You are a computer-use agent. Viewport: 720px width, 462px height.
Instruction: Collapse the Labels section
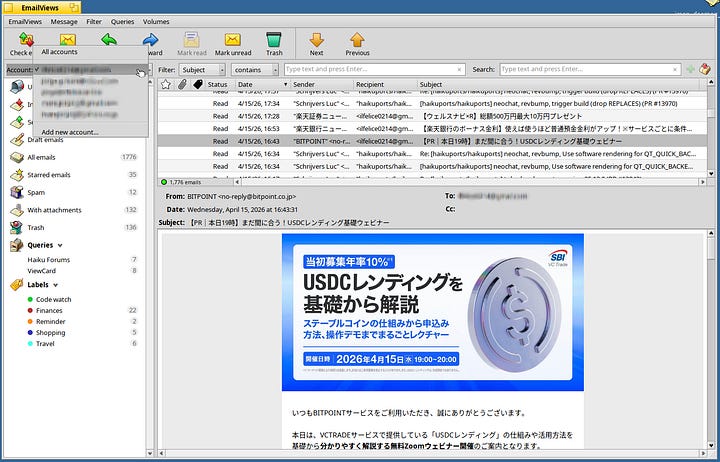click(56, 285)
